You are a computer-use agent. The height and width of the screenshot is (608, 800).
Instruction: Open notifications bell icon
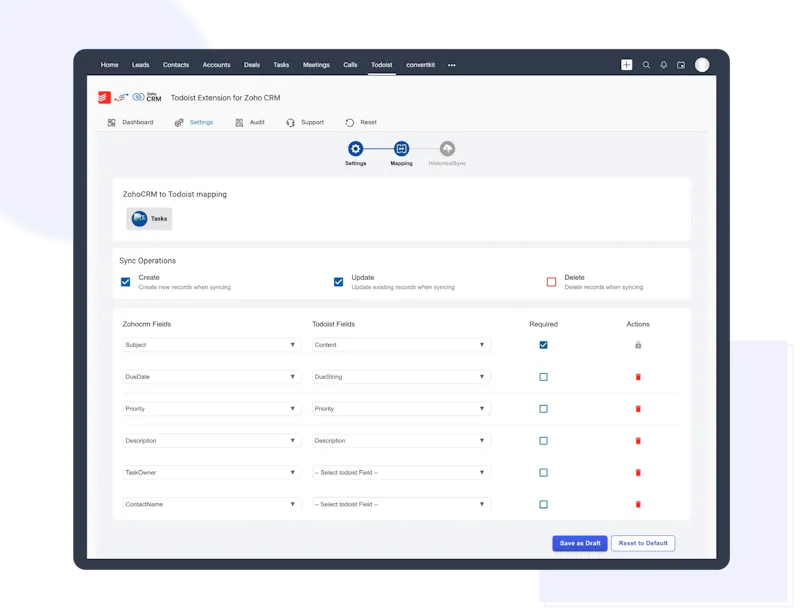point(664,65)
